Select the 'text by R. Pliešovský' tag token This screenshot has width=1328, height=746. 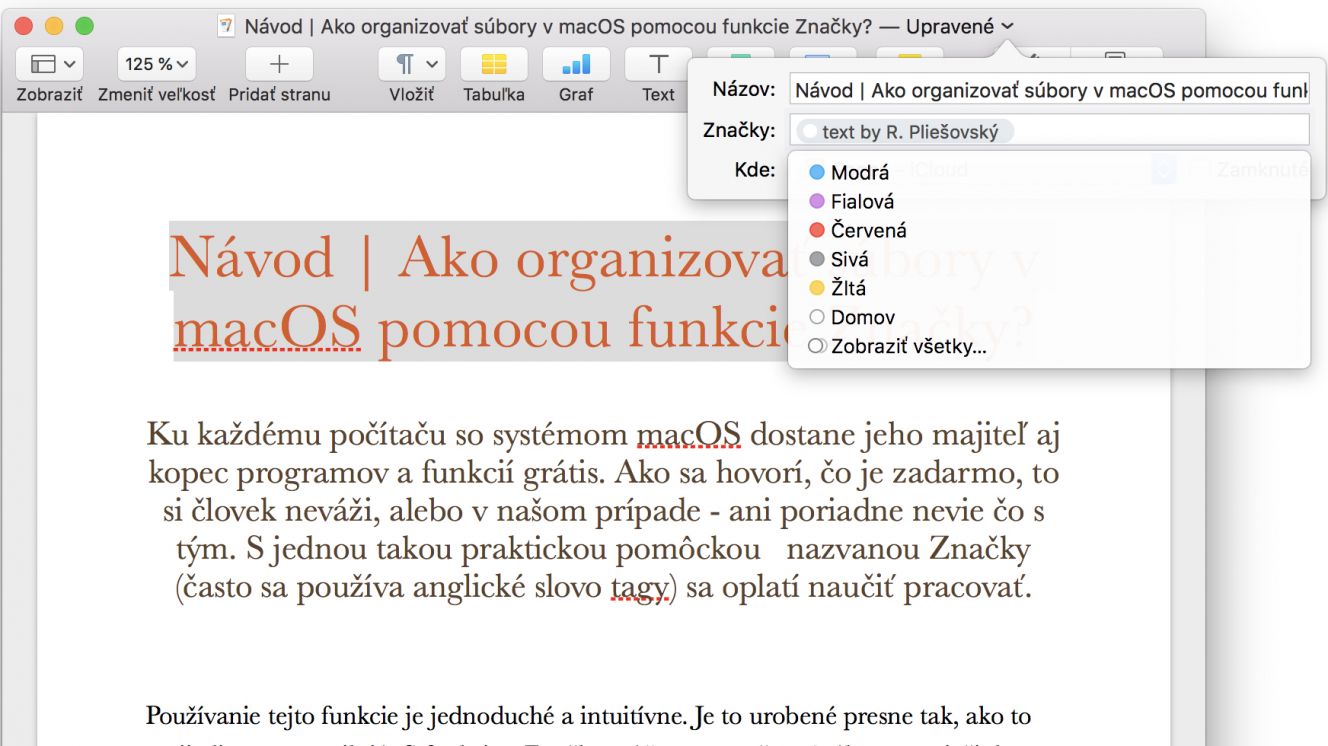[905, 132]
